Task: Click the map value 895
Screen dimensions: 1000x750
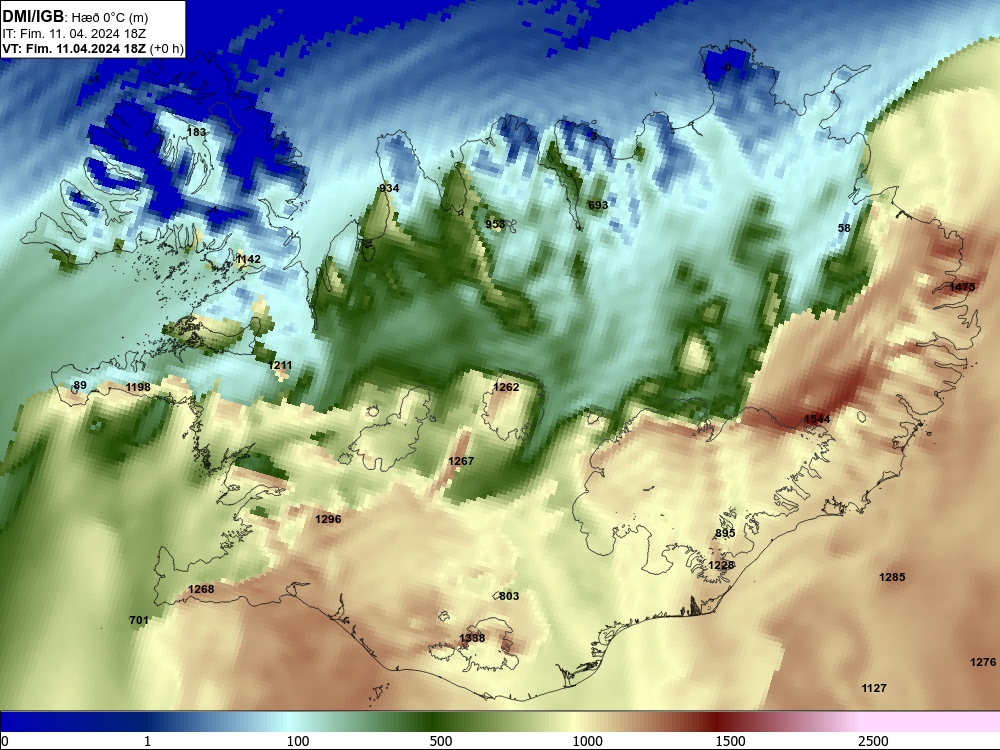Action: coord(725,533)
